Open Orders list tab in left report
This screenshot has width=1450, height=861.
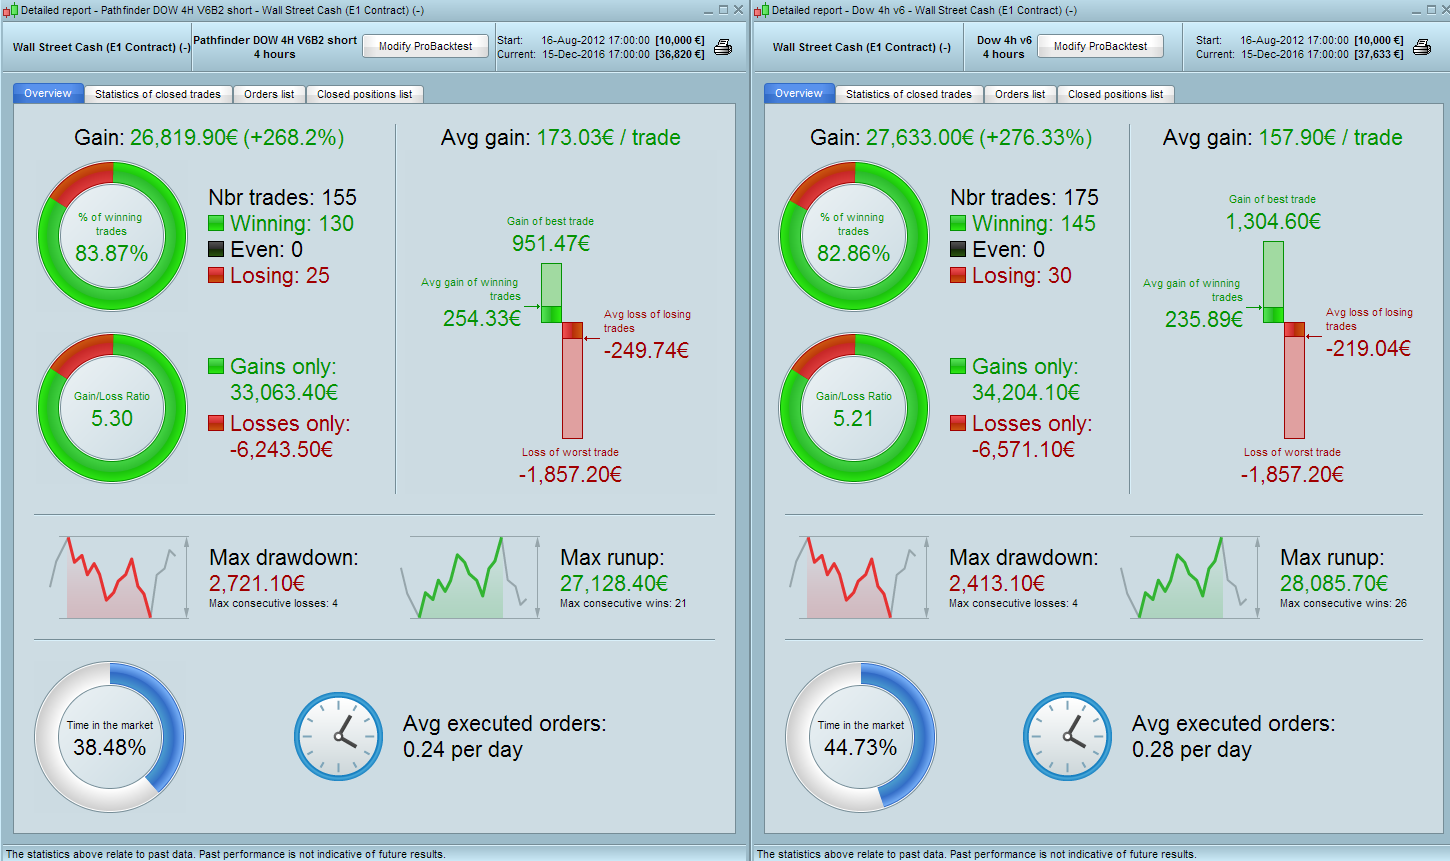[269, 94]
